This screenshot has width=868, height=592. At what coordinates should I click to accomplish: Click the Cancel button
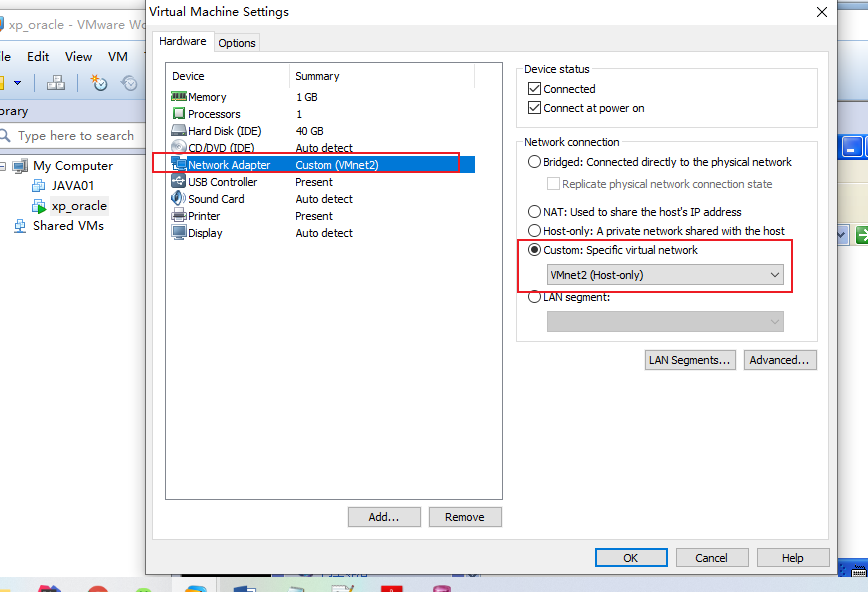[712, 558]
